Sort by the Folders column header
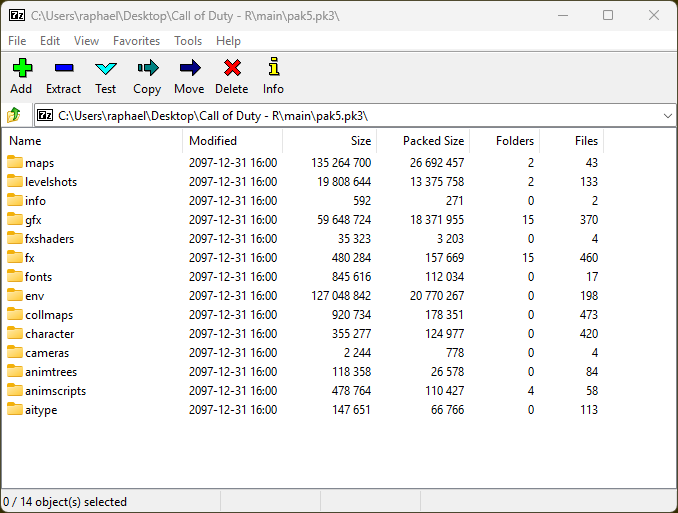This screenshot has height=513, width=678. 505,141
